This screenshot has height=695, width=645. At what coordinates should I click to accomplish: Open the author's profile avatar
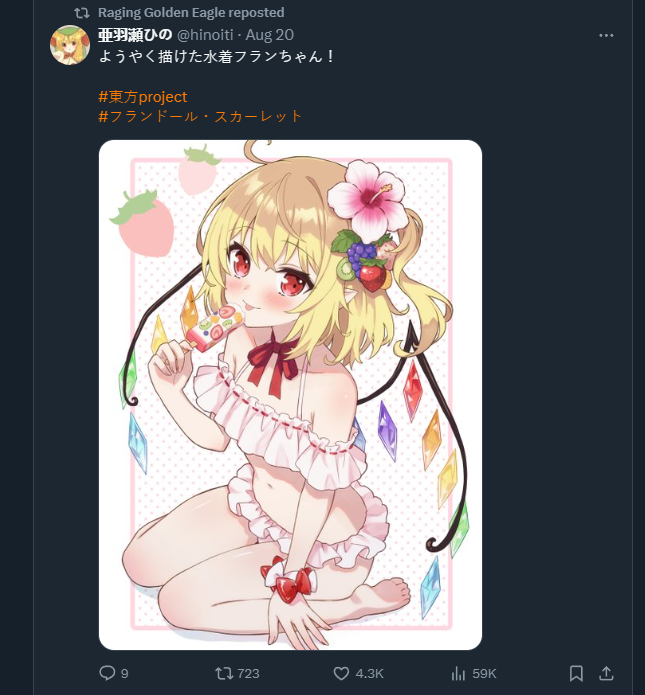pos(70,45)
